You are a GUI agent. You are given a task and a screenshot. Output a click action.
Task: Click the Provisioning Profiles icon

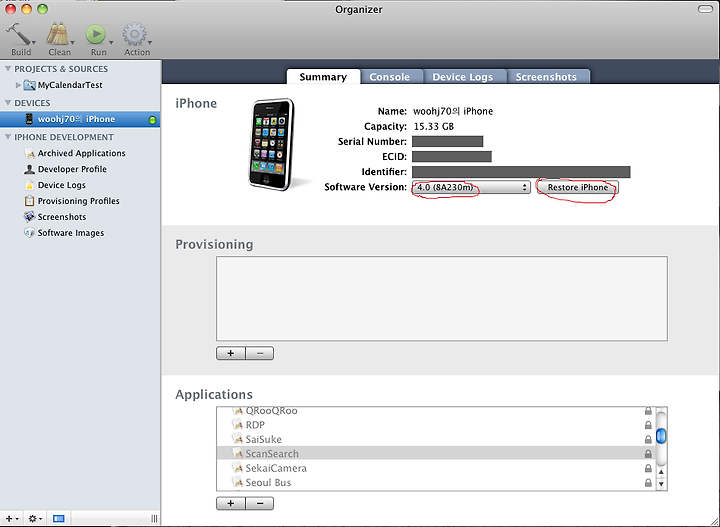pyautogui.click(x=29, y=201)
